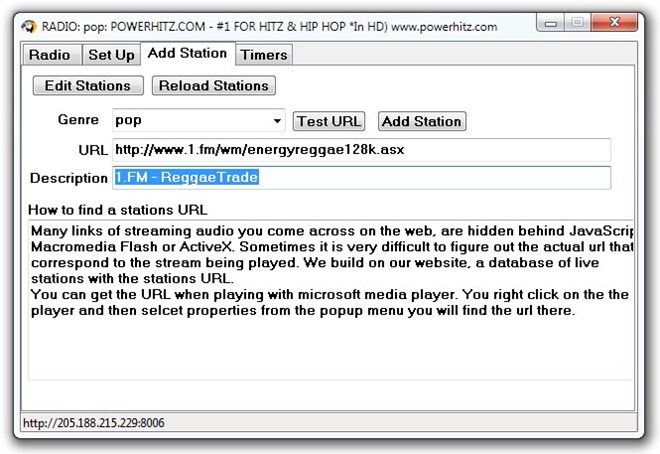This screenshot has height=454, width=660.
Task: Click the radio app icon in title bar
Action: coord(29,27)
